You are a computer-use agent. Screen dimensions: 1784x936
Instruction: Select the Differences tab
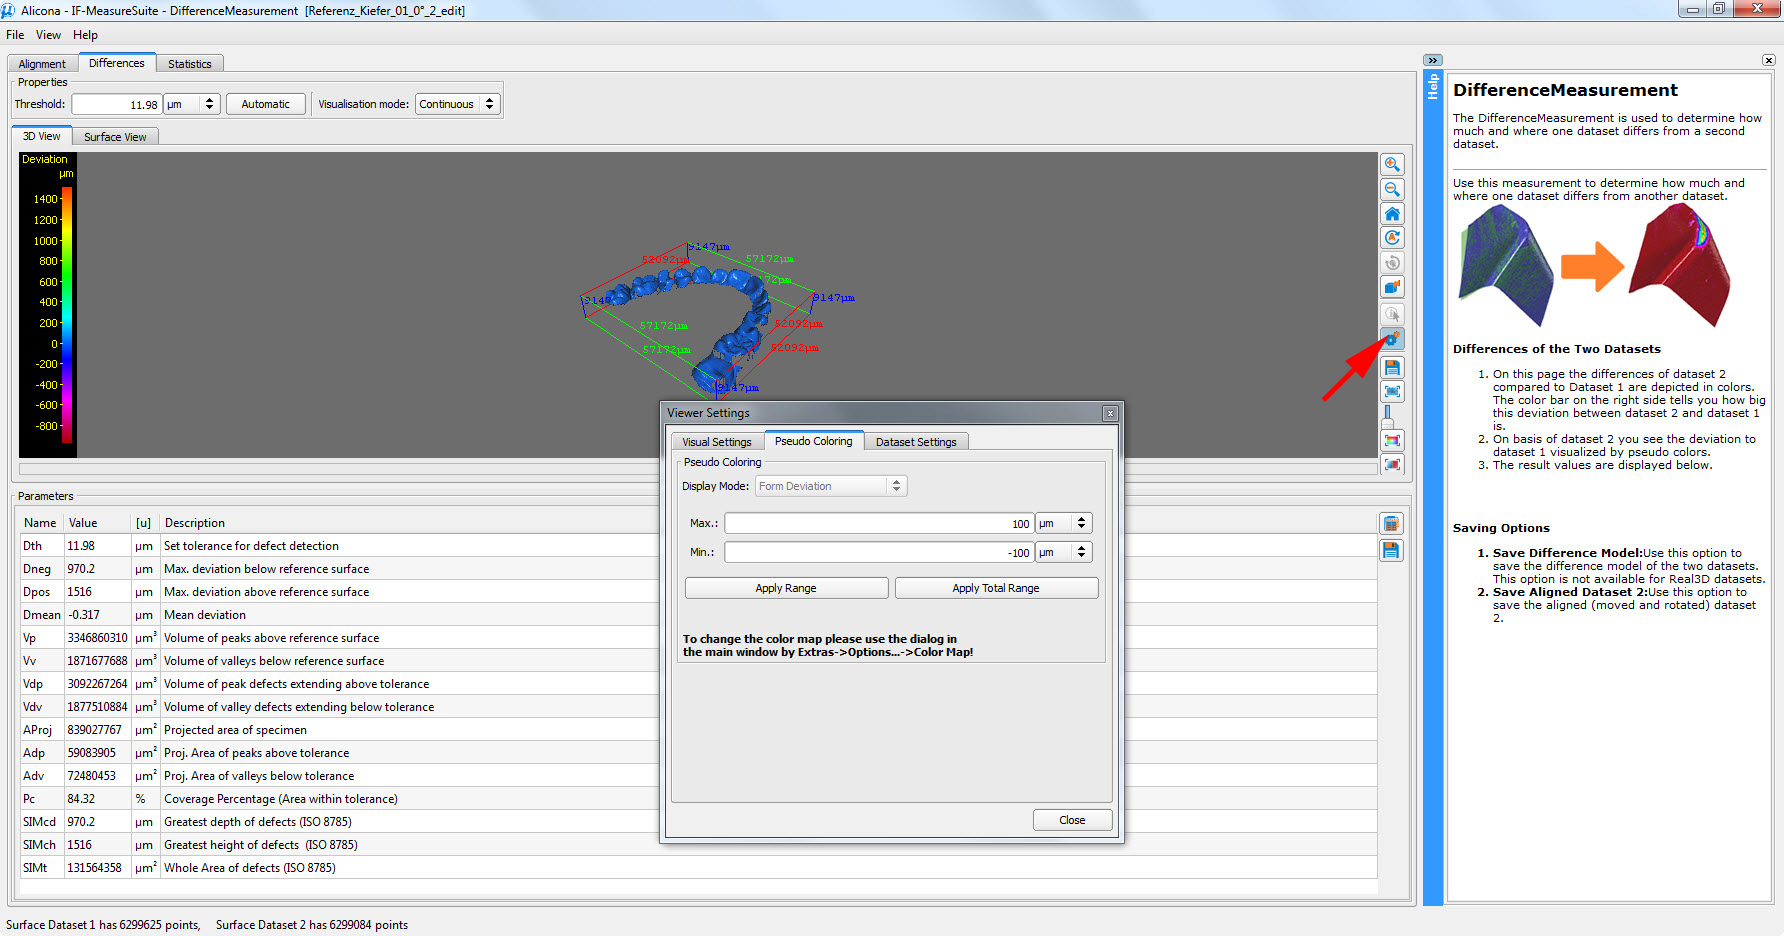pos(117,63)
